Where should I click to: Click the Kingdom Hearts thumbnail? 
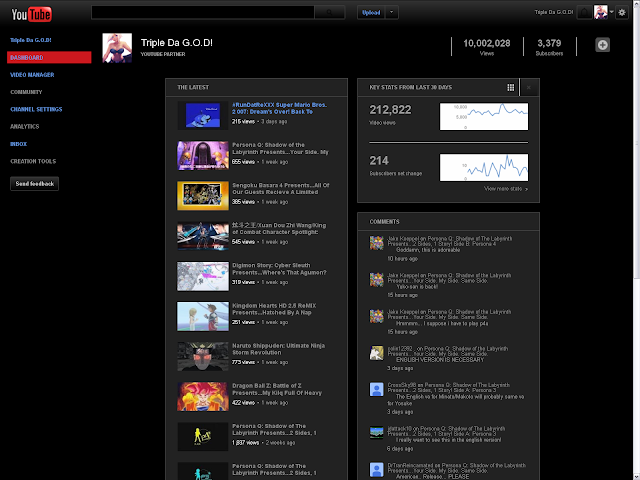(x=203, y=316)
